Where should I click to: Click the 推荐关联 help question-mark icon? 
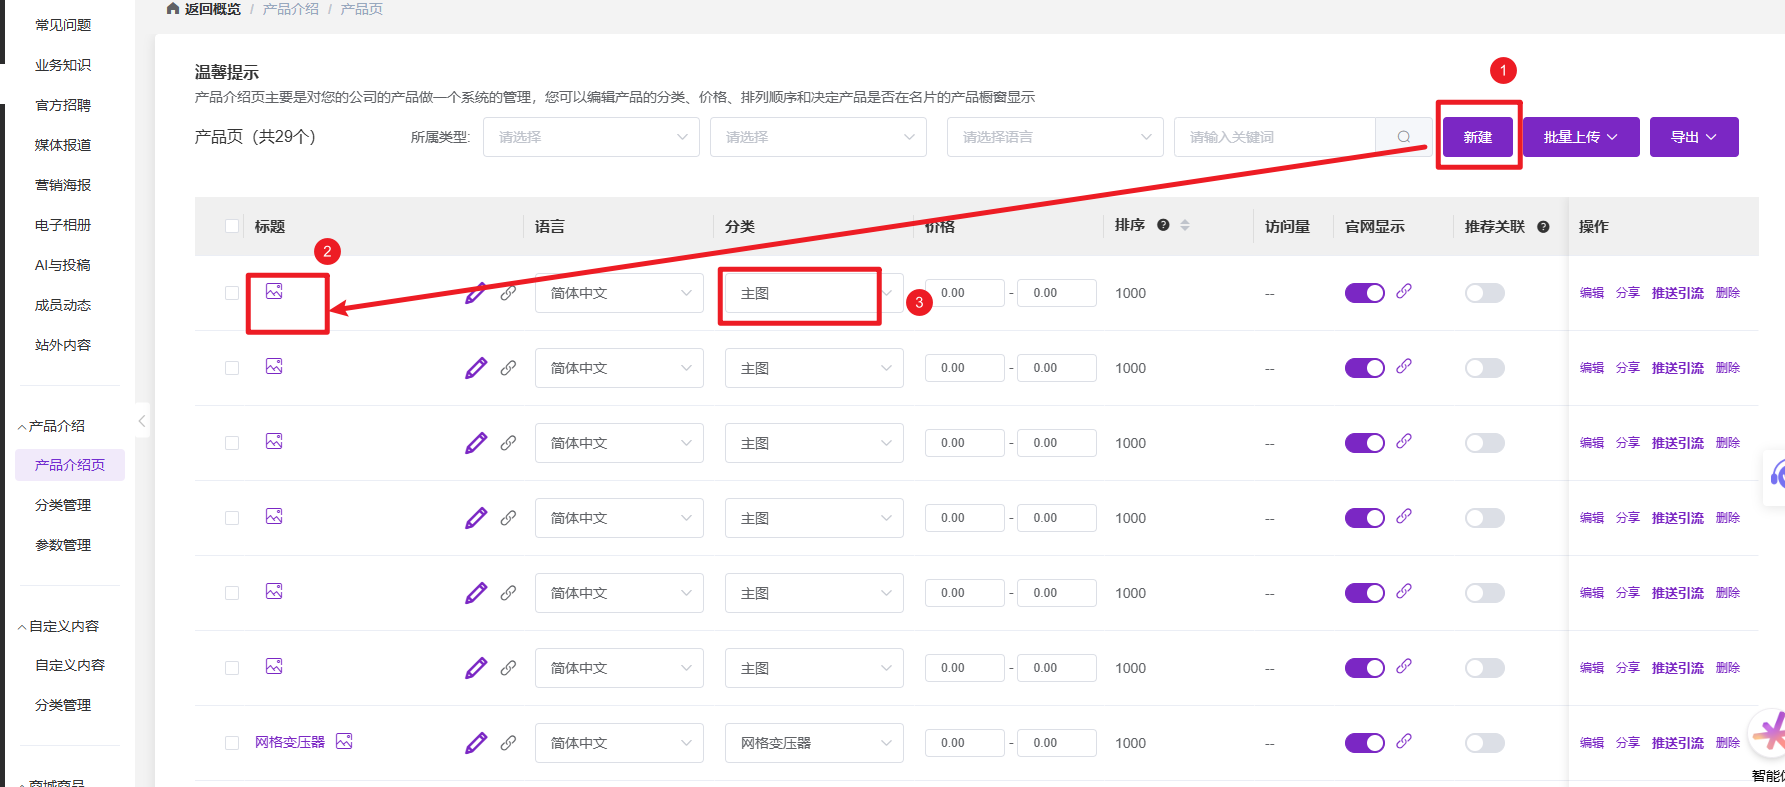[x=1543, y=227]
